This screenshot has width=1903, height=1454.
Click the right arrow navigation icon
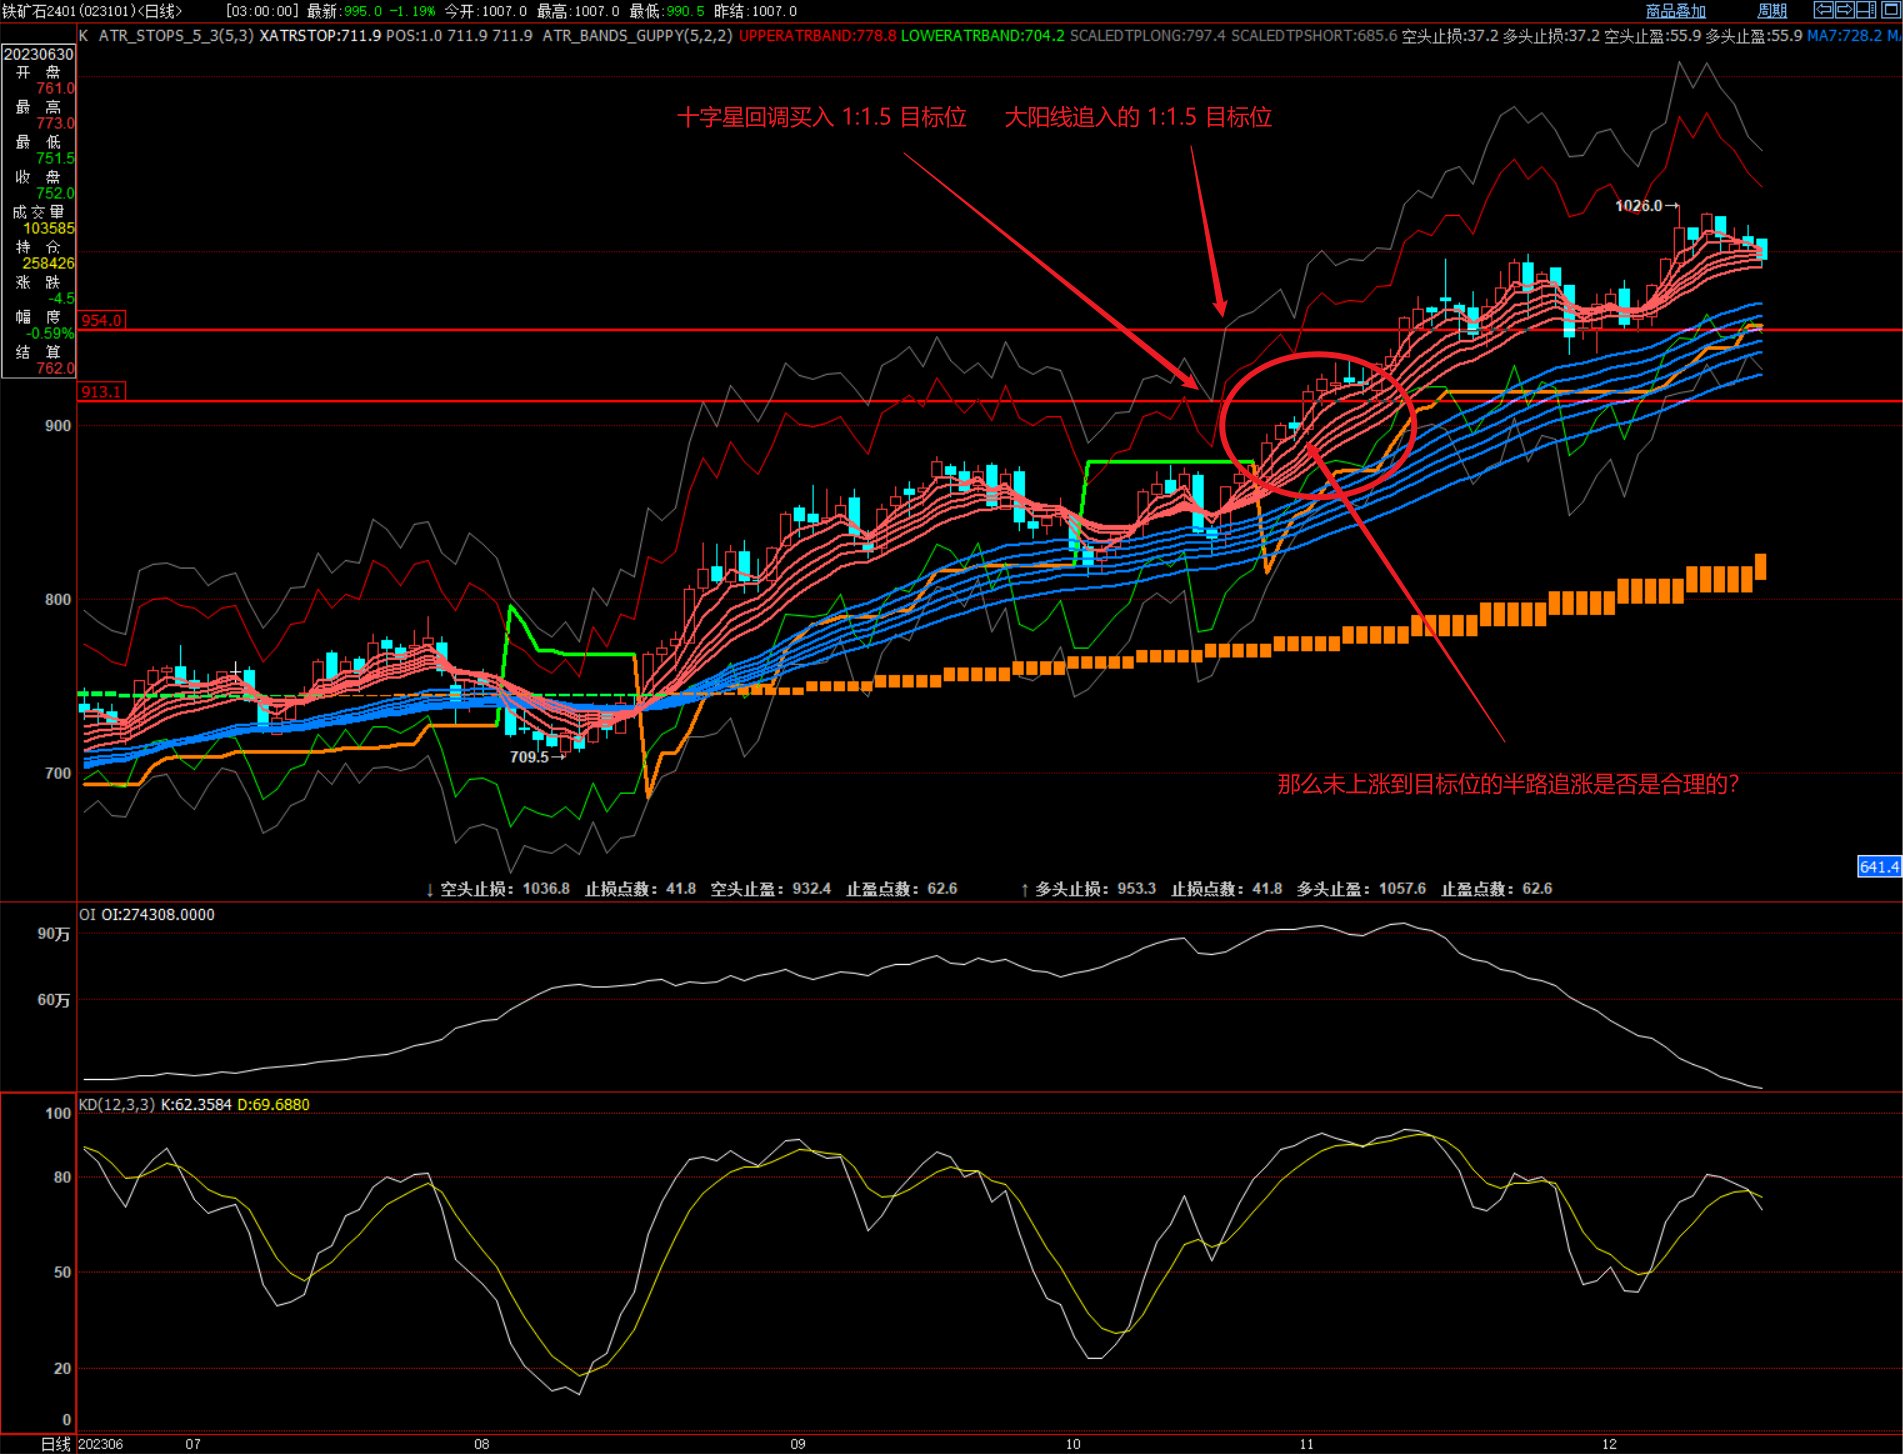(x=1844, y=10)
